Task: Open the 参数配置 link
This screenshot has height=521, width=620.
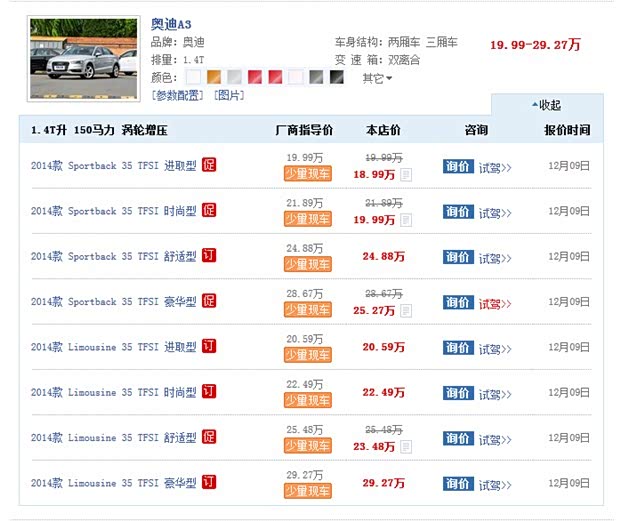Action: pos(177,95)
